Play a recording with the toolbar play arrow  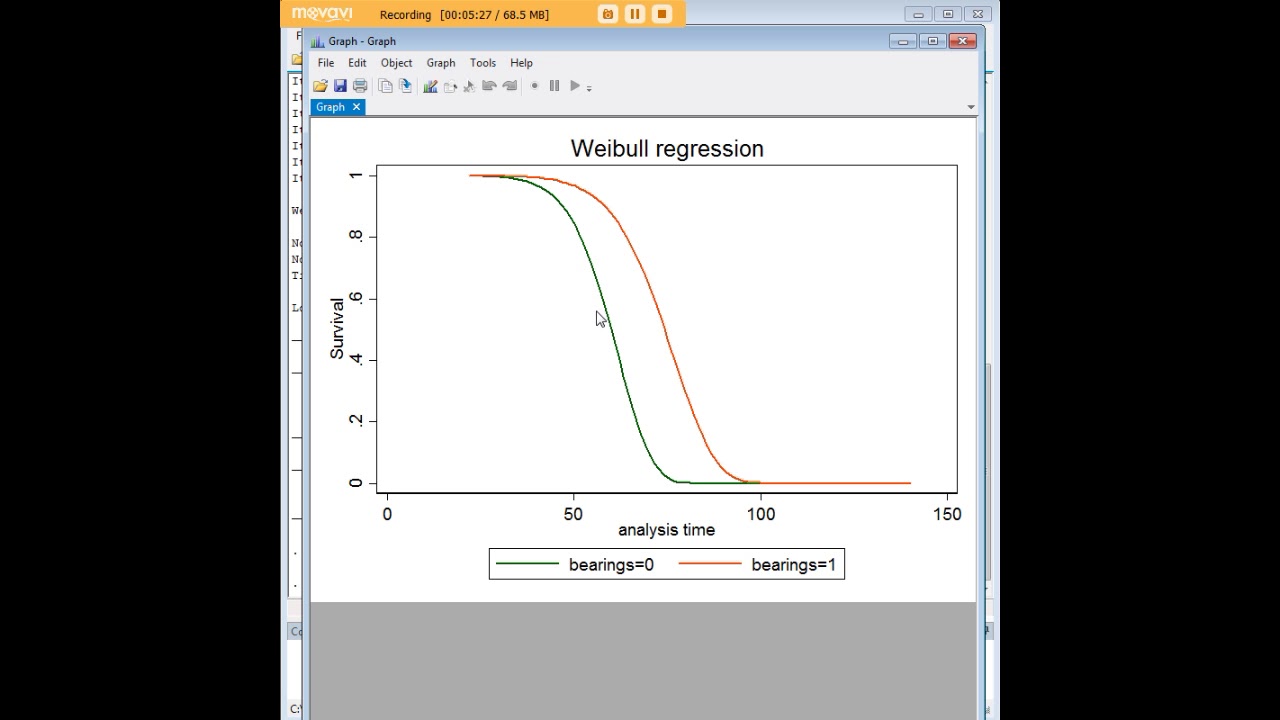(575, 86)
